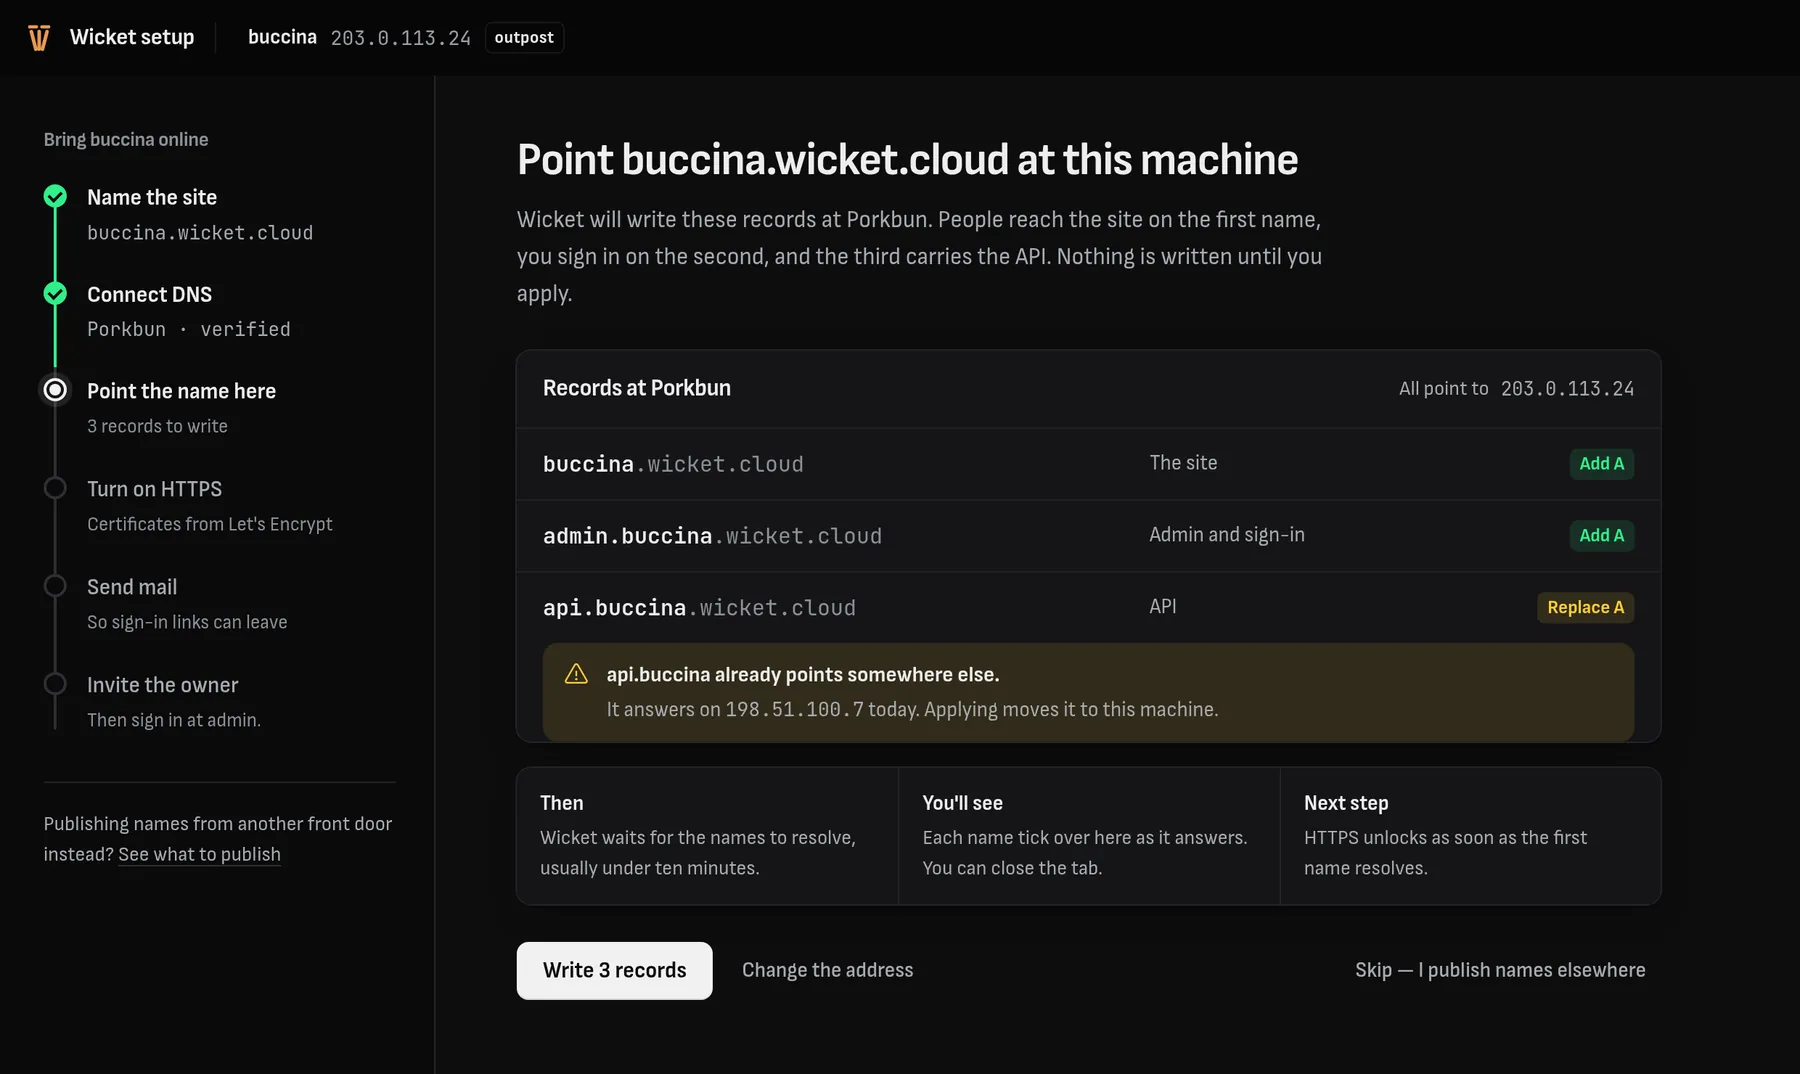Screen dimensions: 1800x1074
Task: Click the Admin and sign-in description cell
Action: (1227, 535)
